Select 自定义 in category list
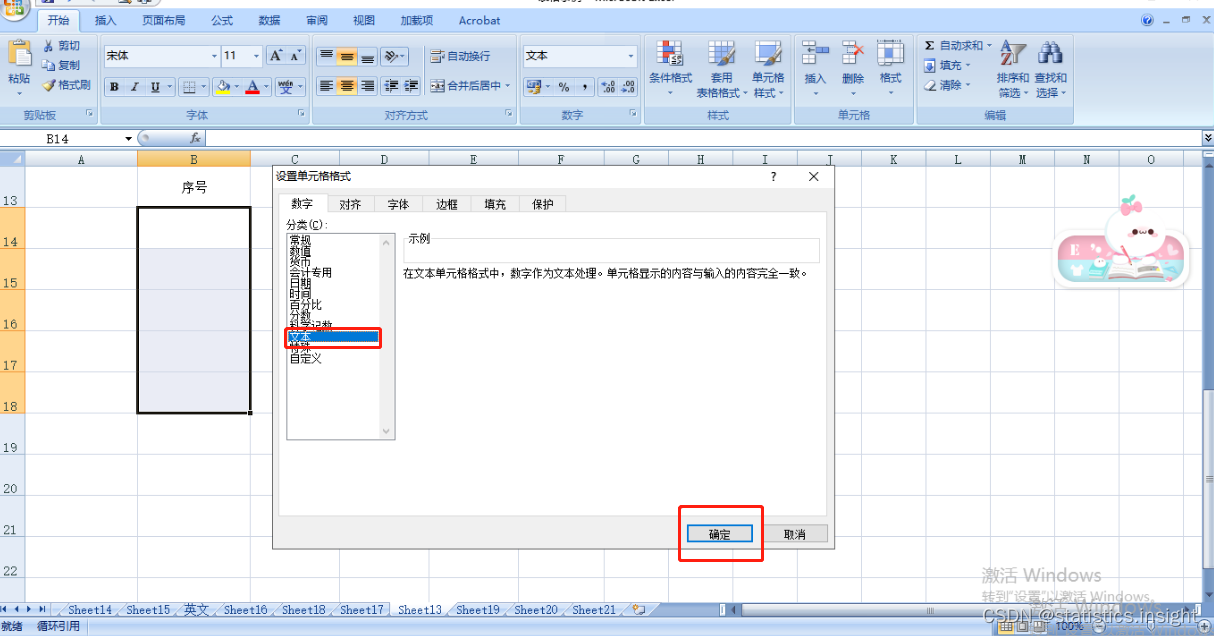The image size is (1214, 636). [306, 359]
